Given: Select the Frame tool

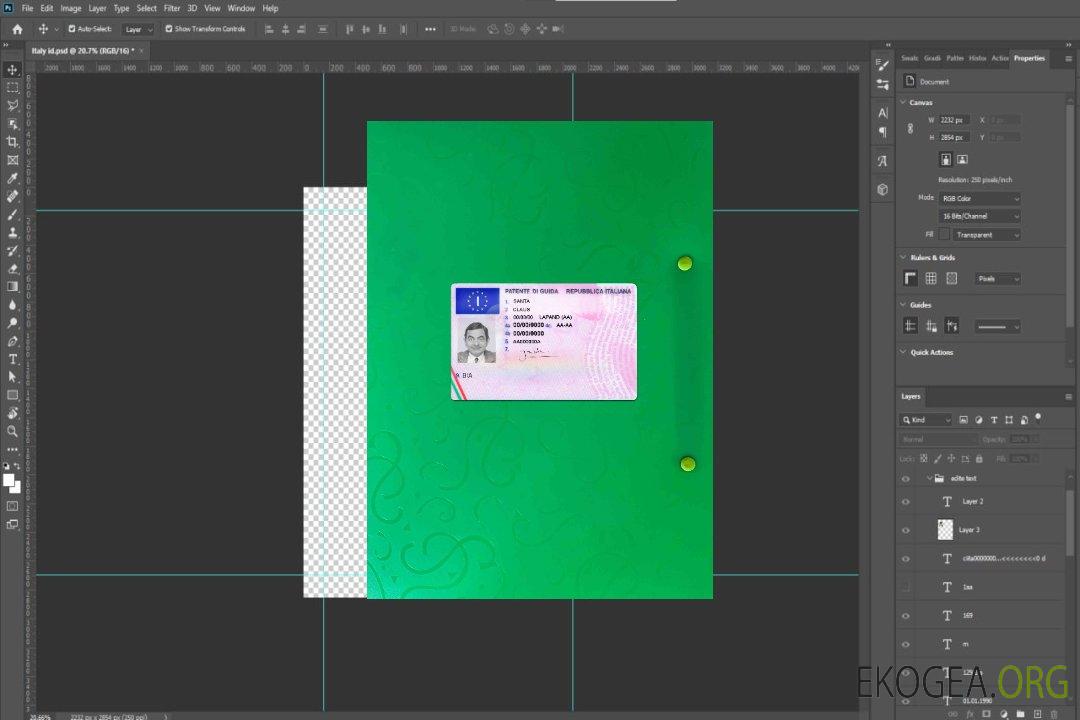Looking at the screenshot, I should pos(12,160).
